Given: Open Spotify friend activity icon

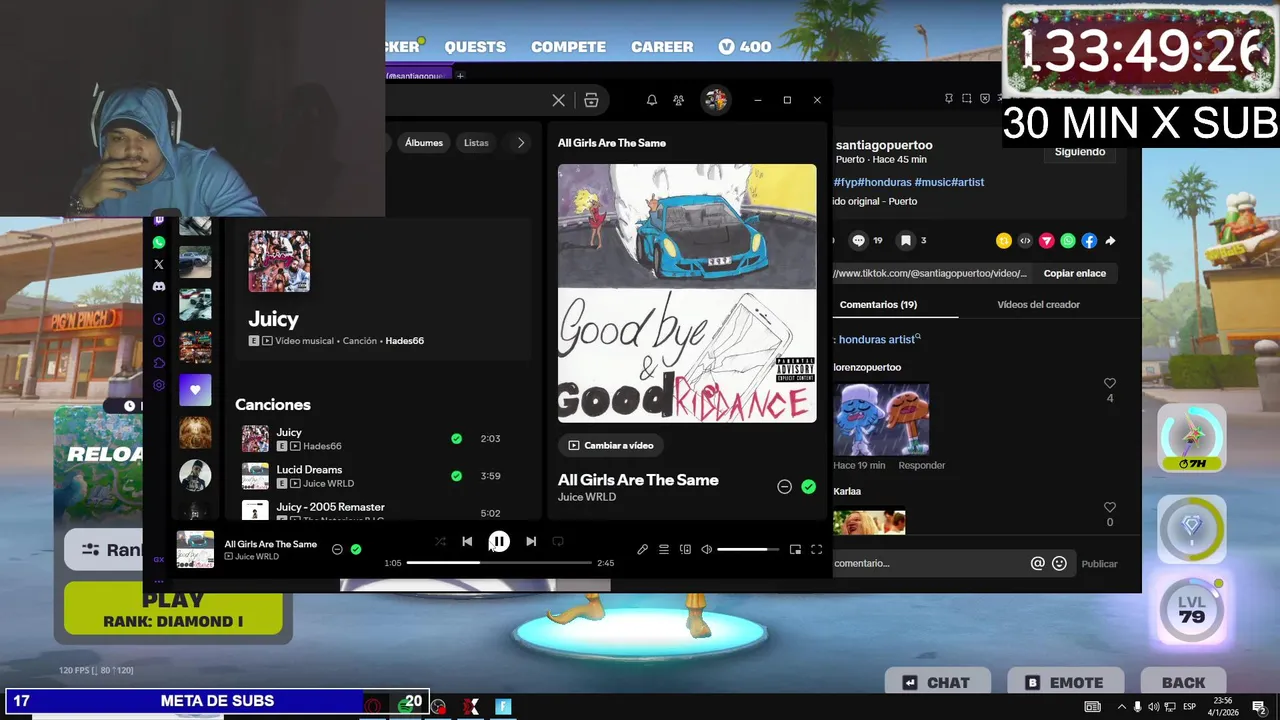Looking at the screenshot, I should pos(679,100).
